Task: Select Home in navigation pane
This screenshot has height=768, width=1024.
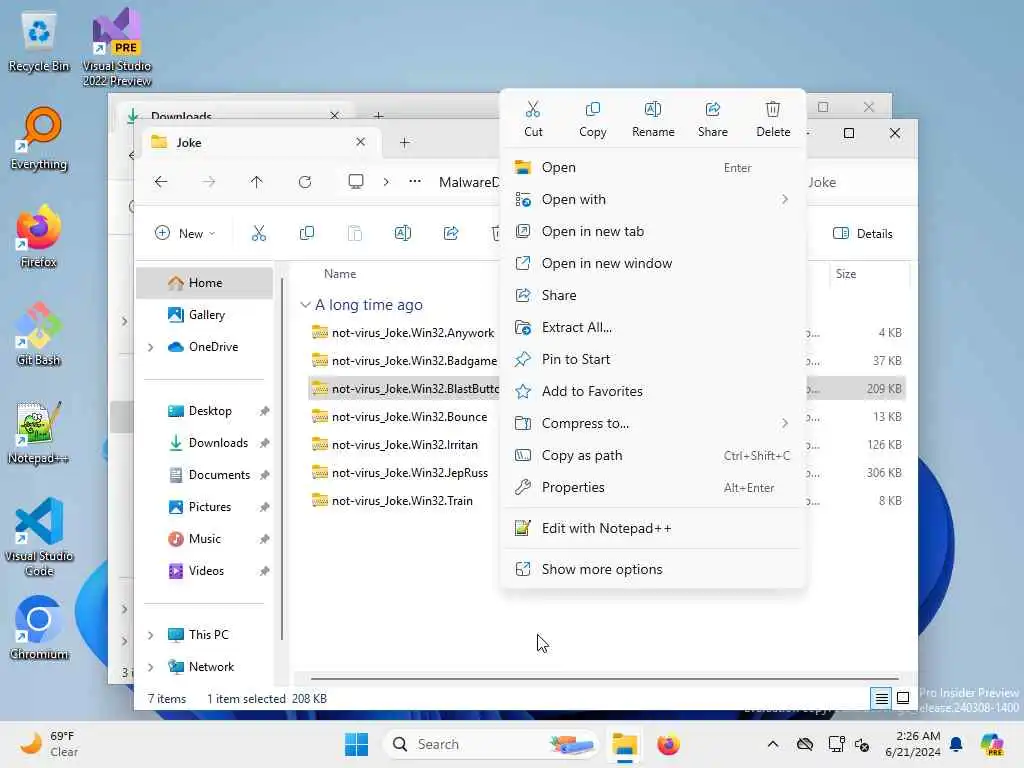Action: pos(204,283)
